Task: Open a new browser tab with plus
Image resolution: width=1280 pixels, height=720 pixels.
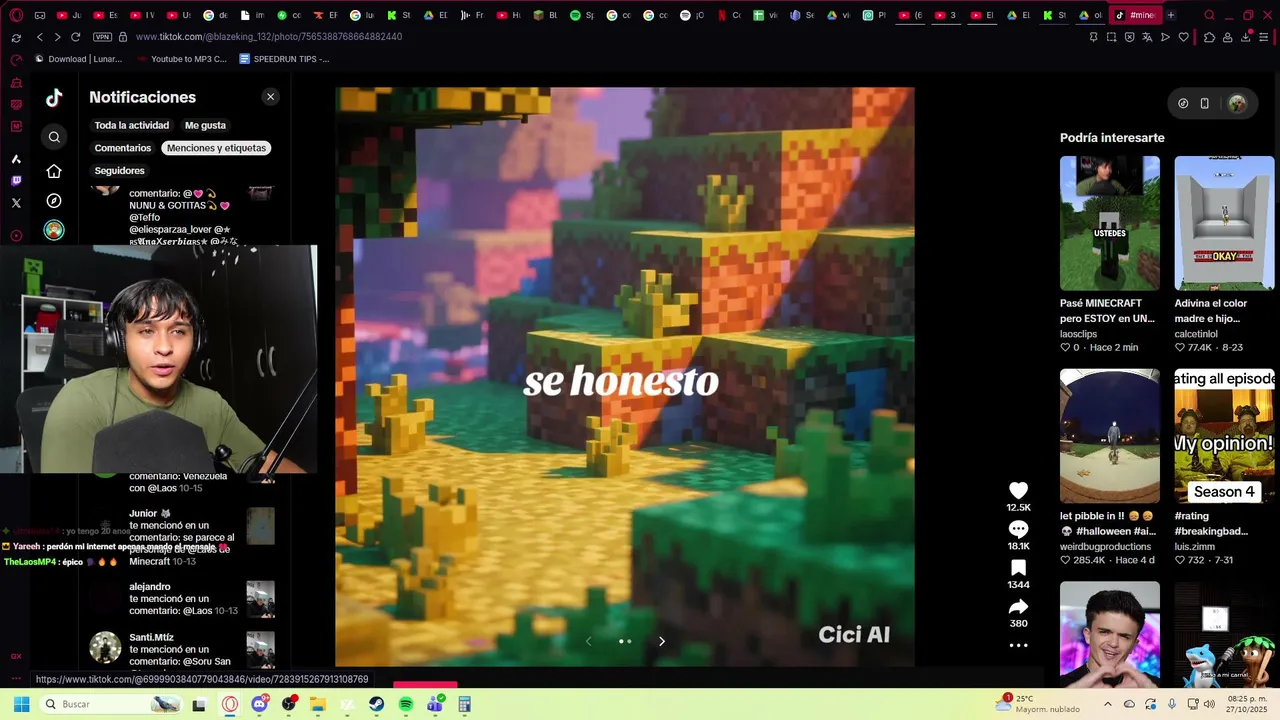Action: point(1171,15)
